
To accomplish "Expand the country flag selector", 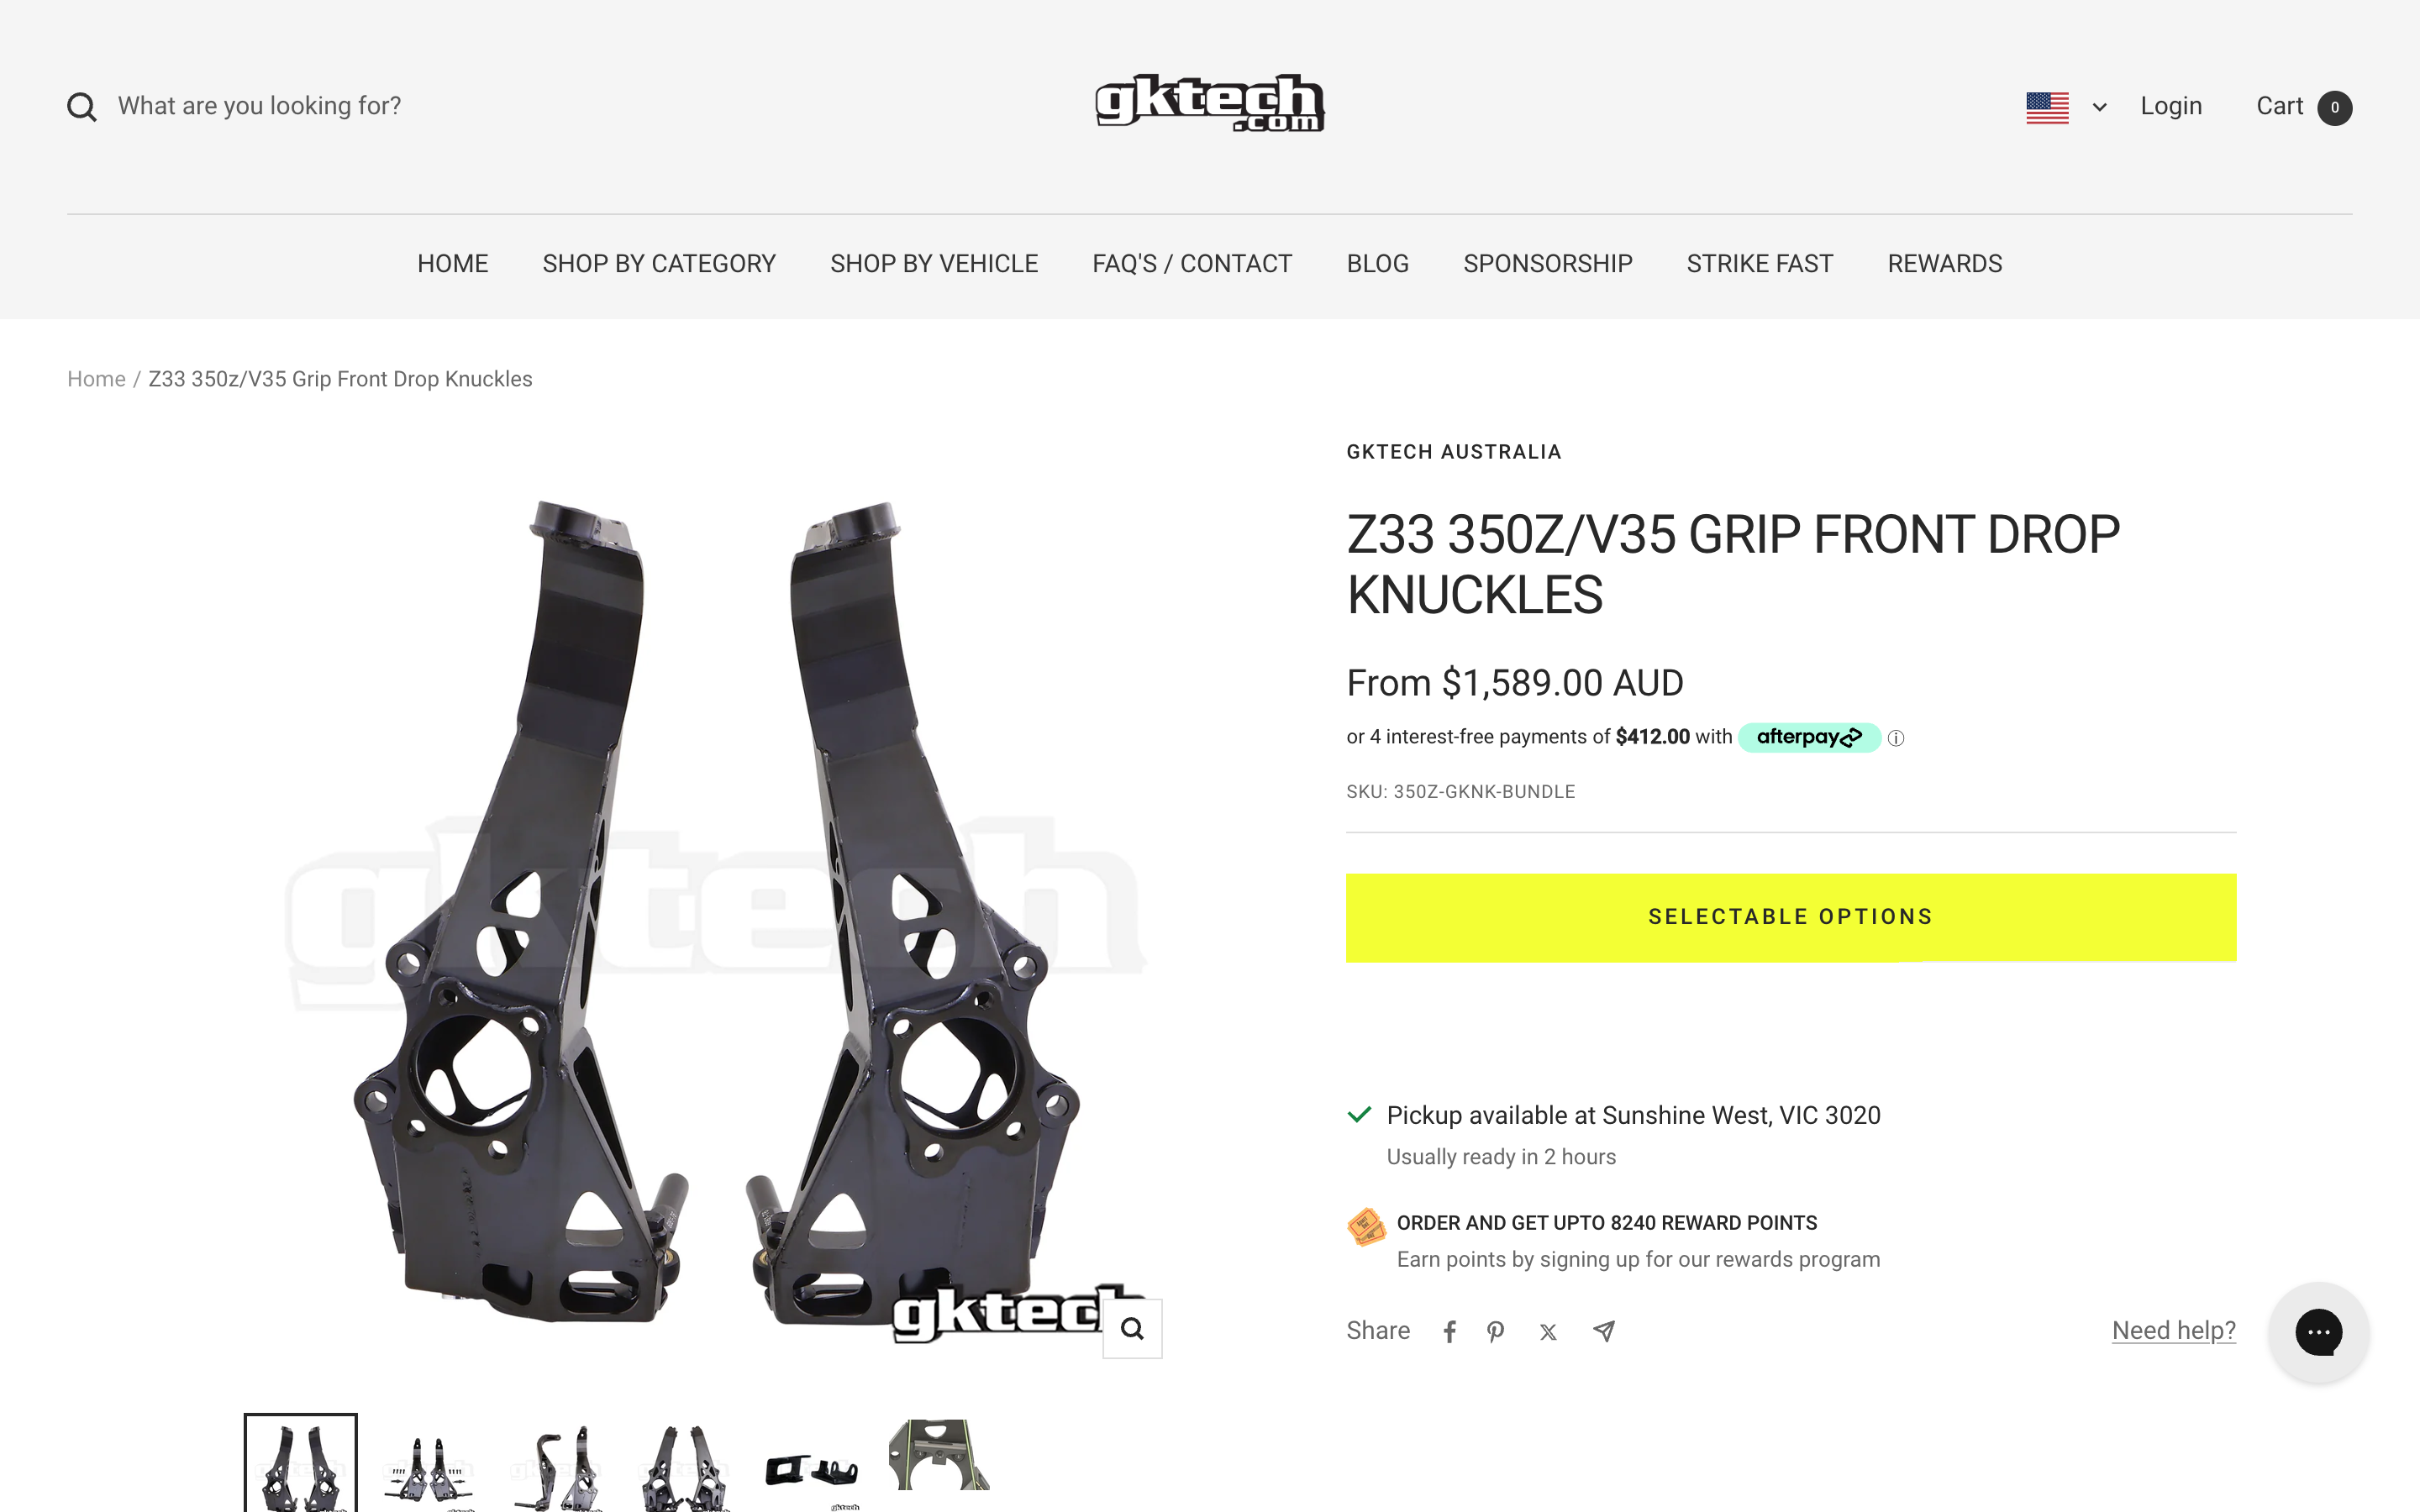I will [x=2066, y=107].
